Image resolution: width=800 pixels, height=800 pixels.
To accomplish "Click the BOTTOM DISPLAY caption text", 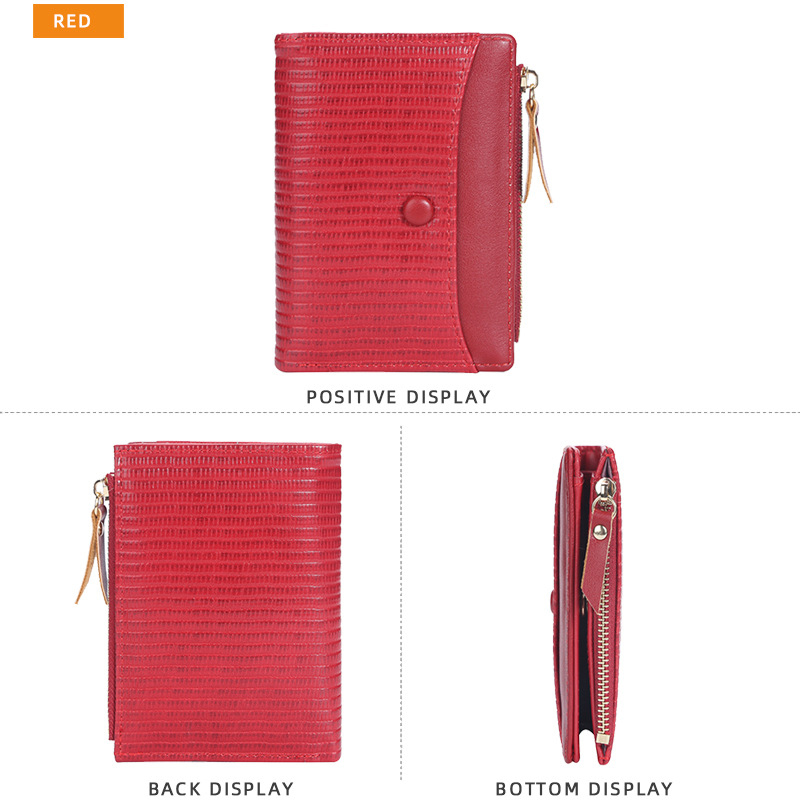I will tap(584, 789).
